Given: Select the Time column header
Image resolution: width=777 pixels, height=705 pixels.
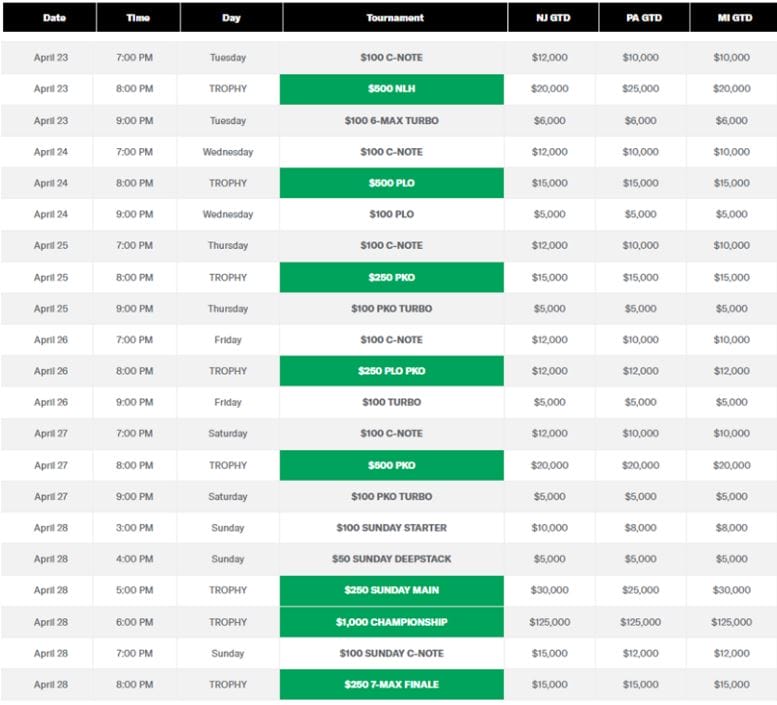Looking at the screenshot, I should pos(139,18).
